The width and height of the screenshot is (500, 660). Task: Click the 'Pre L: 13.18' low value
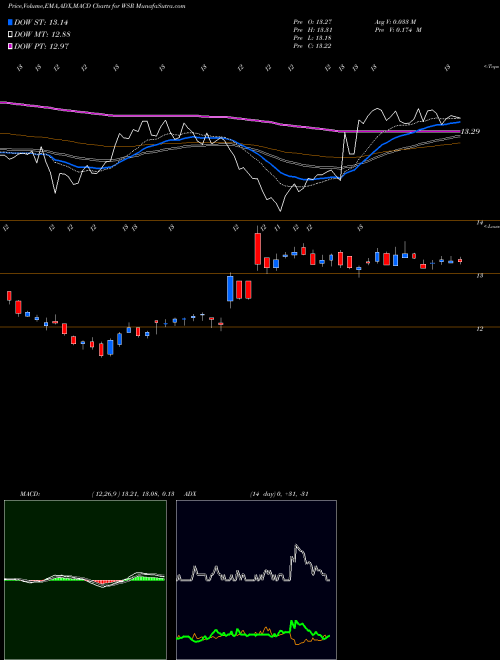[x=313, y=38]
